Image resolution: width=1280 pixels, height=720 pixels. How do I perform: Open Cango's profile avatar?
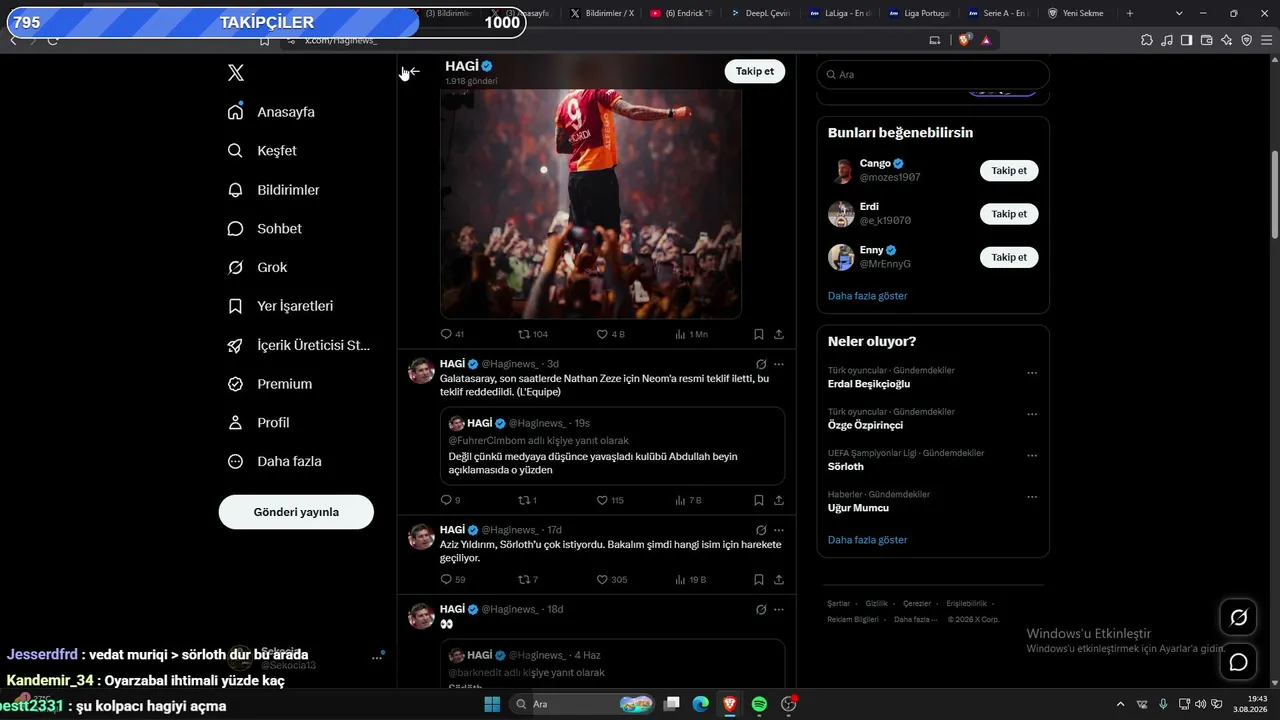(x=841, y=171)
